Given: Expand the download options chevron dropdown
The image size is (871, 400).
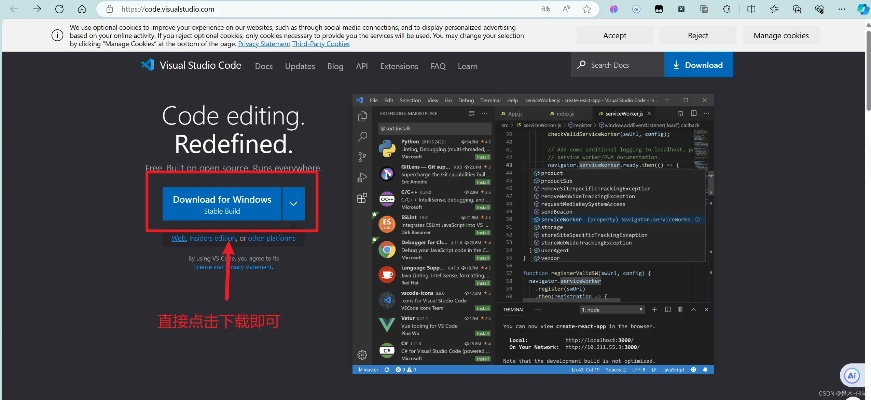Looking at the screenshot, I should (x=293, y=203).
